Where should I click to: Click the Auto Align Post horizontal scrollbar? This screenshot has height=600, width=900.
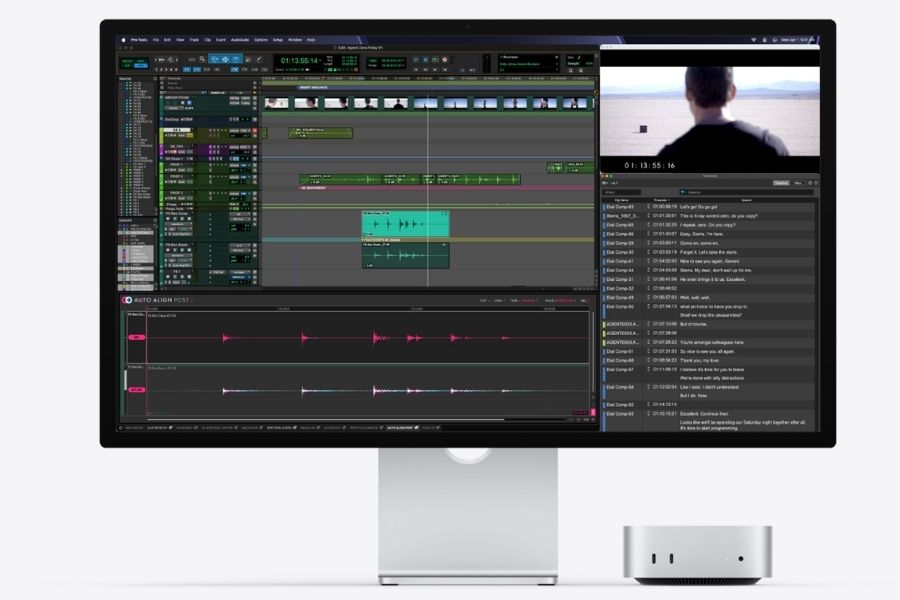[x=325, y=420]
